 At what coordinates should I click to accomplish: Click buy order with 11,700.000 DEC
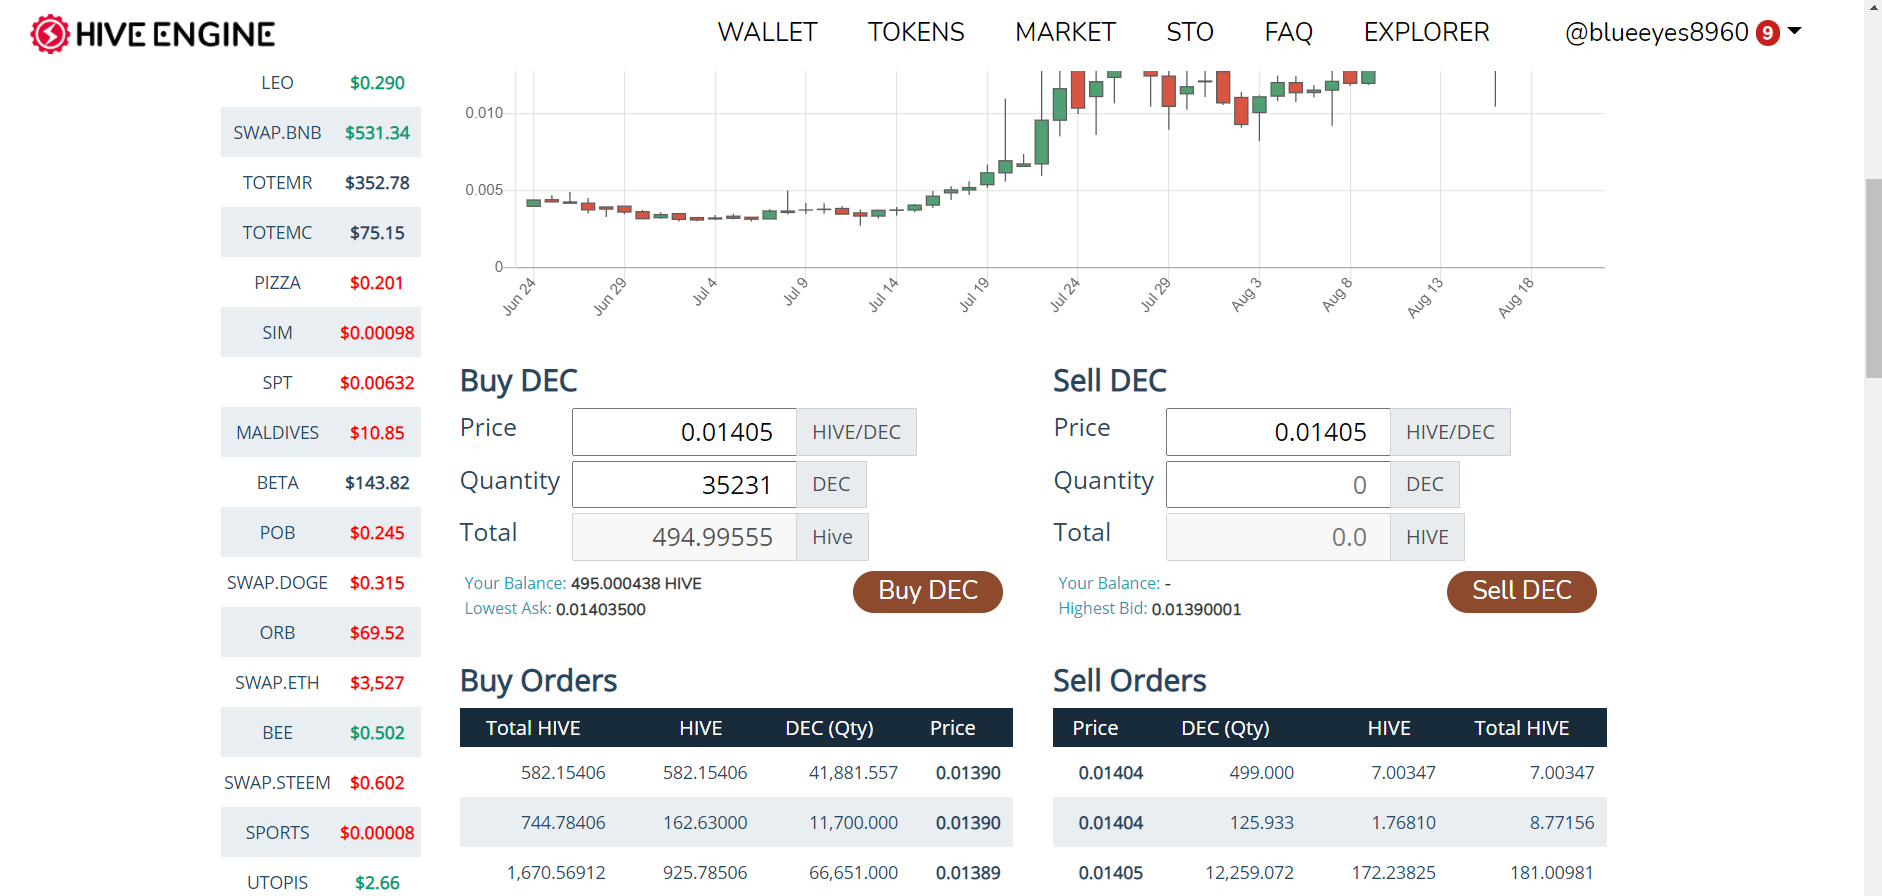point(736,822)
